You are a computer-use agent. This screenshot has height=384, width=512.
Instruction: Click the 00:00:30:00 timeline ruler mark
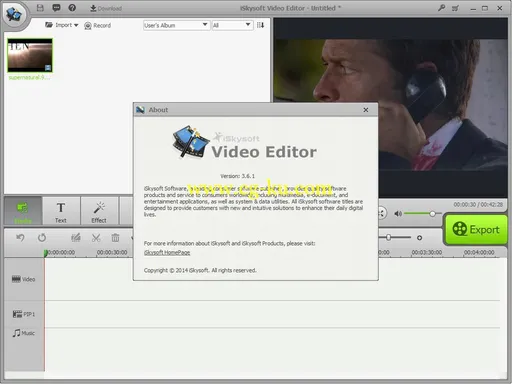tap(112, 252)
